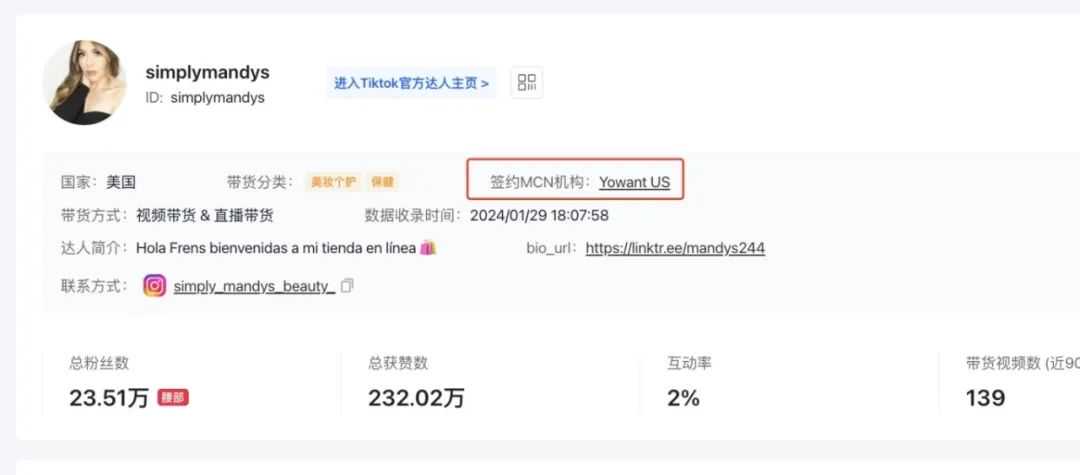Open the linktr.ee/mandys244 bio link
The image size is (1080, 475).
point(675,248)
